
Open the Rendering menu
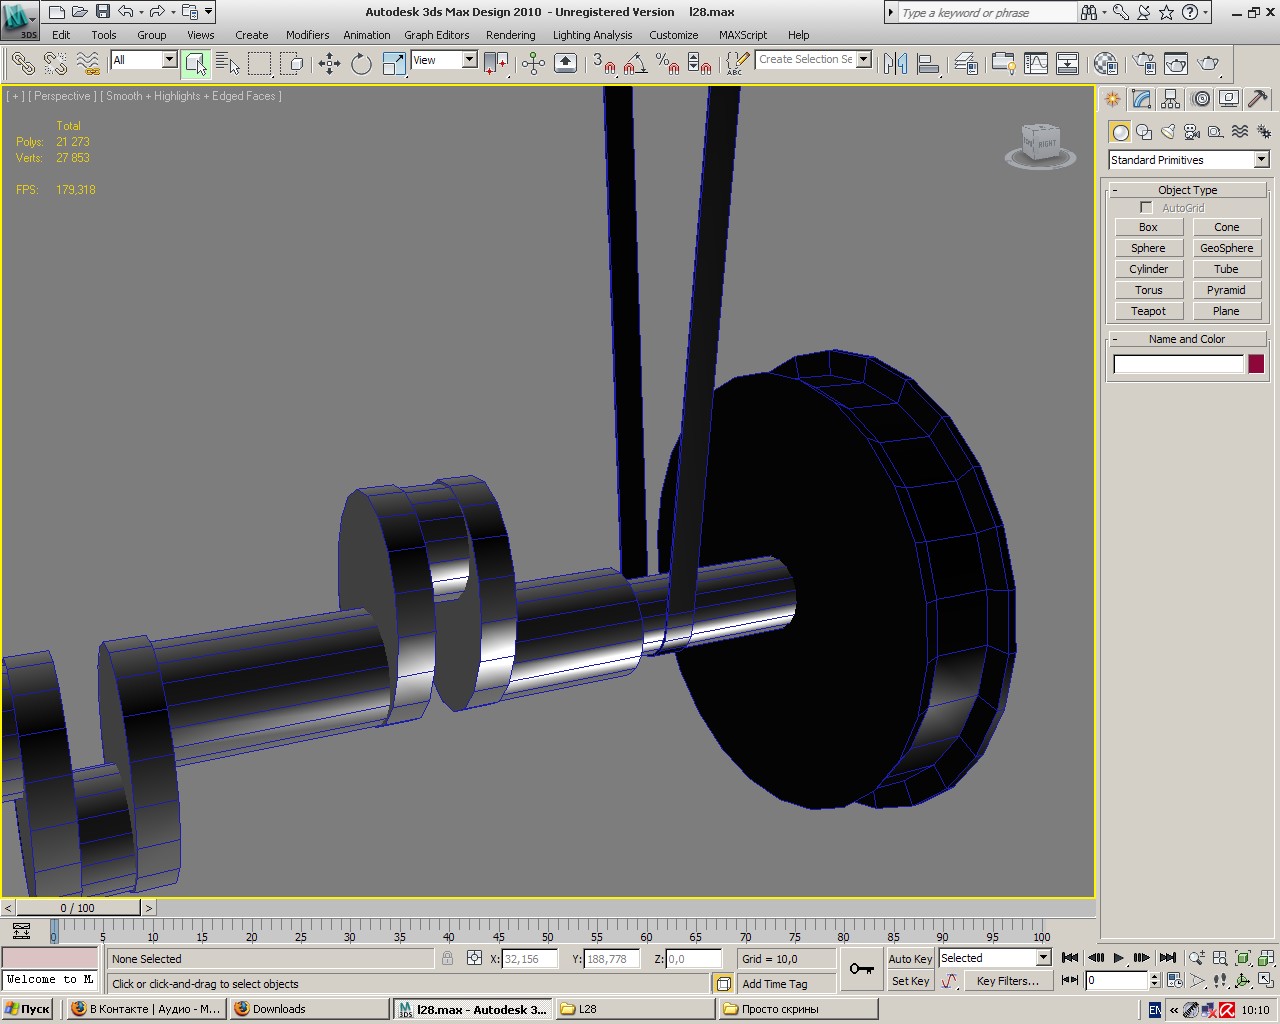(510, 35)
